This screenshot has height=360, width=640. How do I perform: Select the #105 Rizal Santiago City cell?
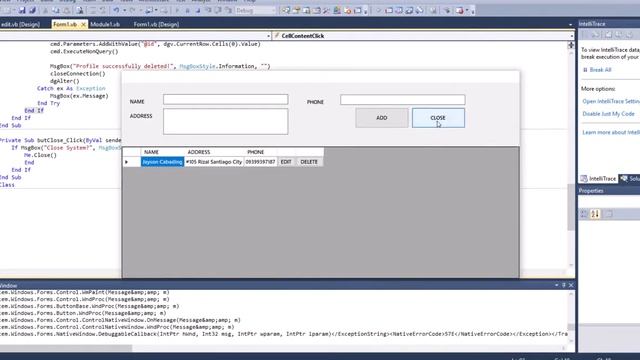pos(214,162)
